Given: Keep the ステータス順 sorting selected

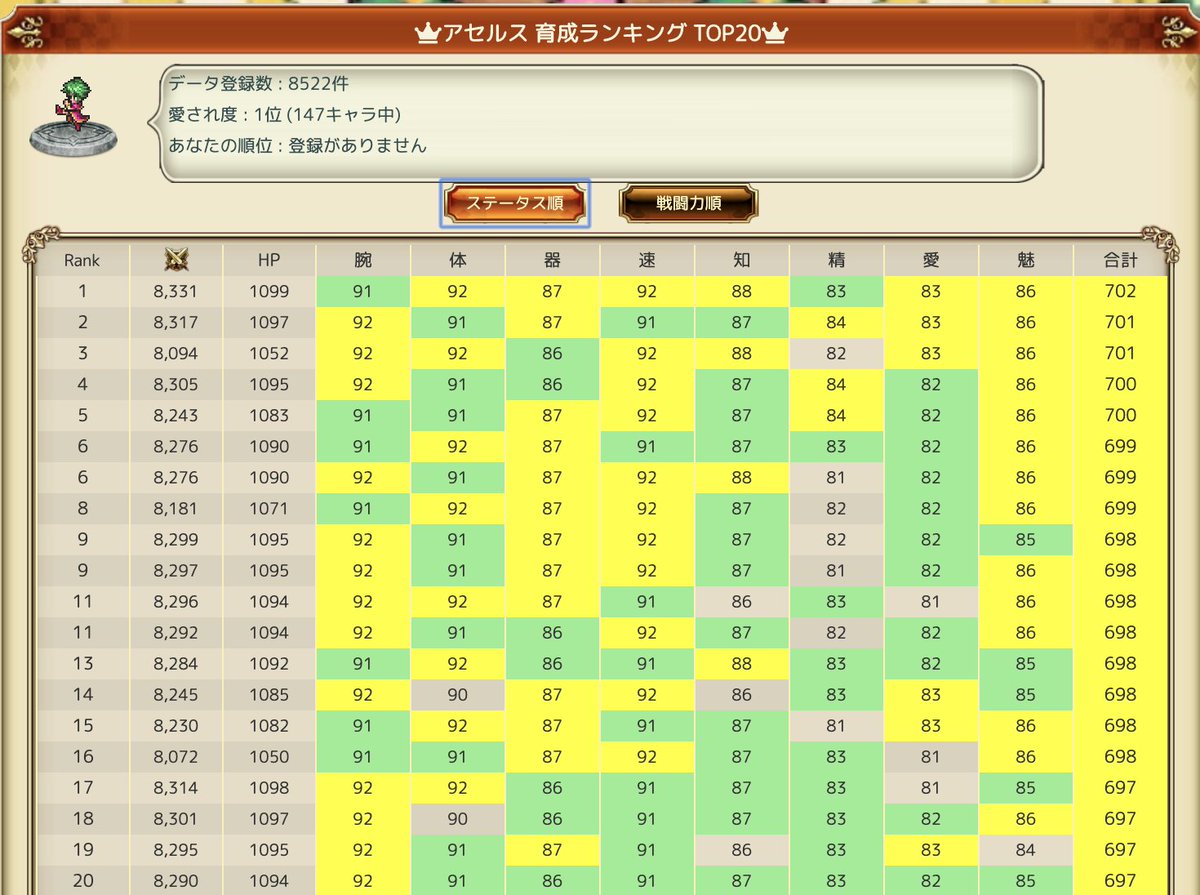Looking at the screenshot, I should [514, 201].
